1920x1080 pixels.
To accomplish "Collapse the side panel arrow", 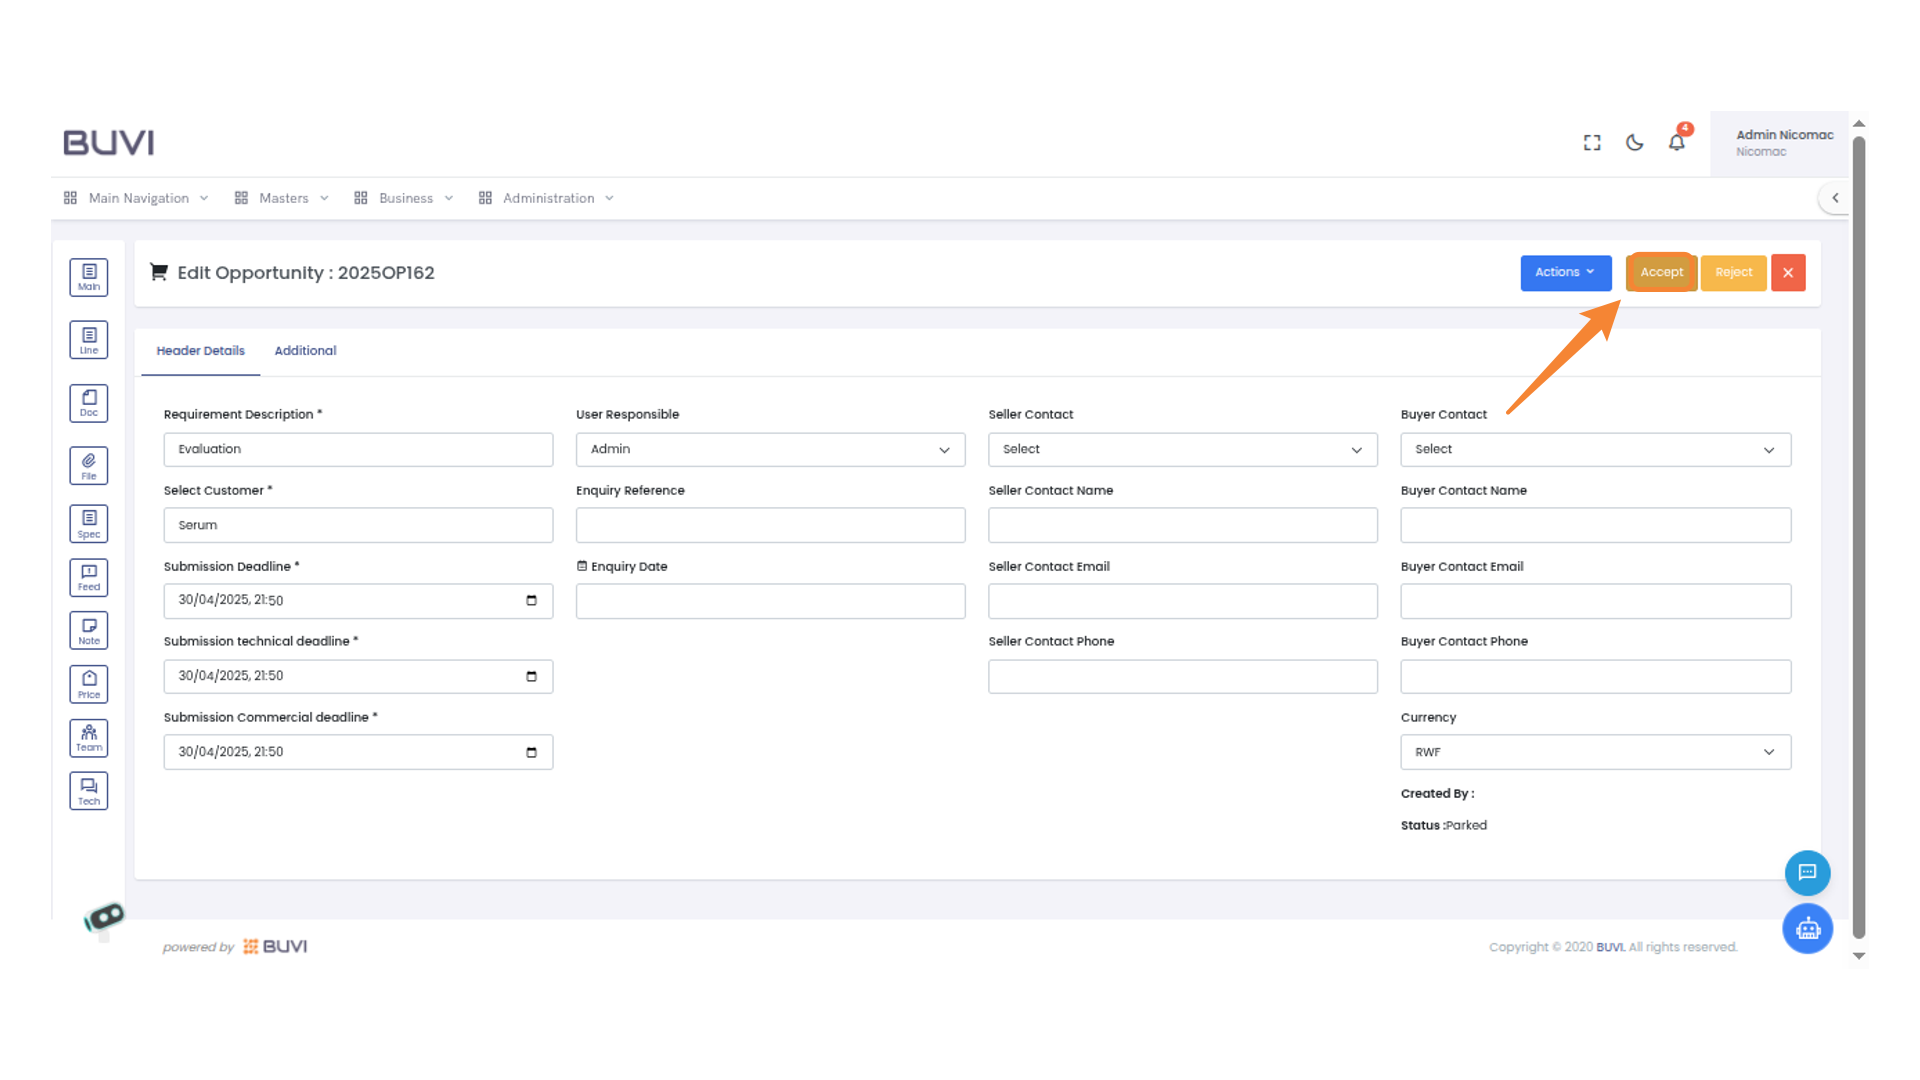I will click(1835, 198).
